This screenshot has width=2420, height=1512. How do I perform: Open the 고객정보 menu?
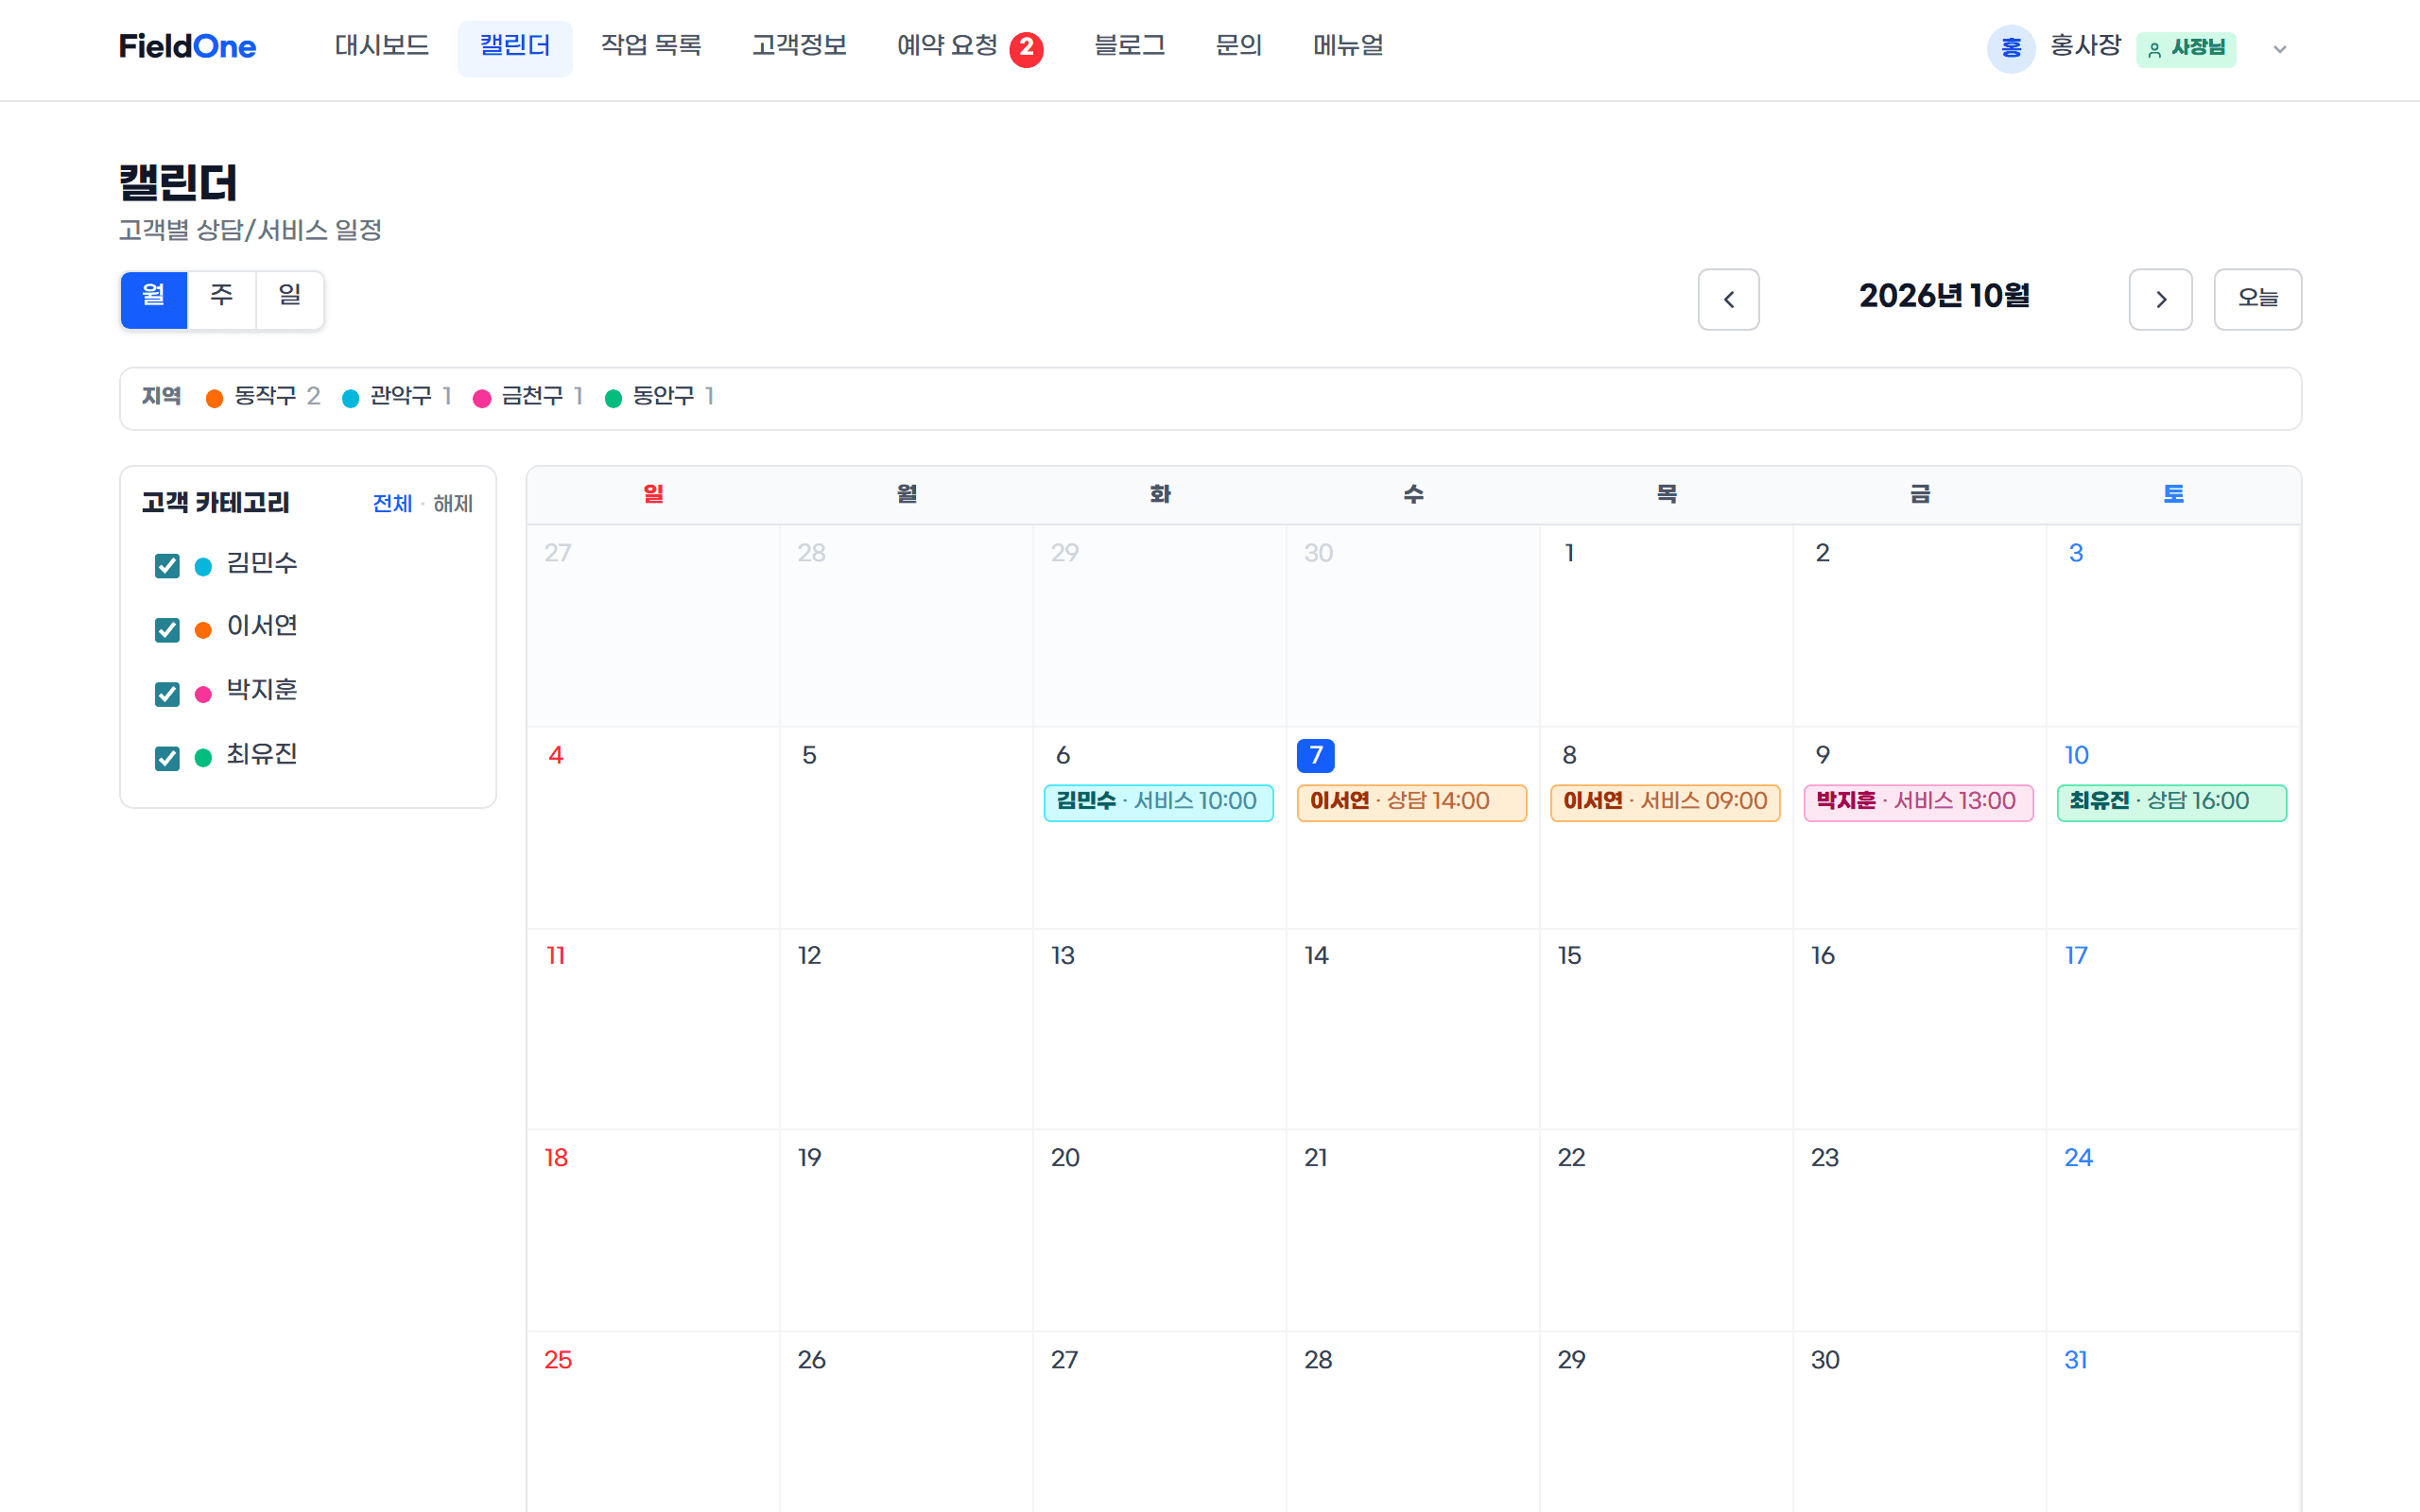click(x=799, y=47)
